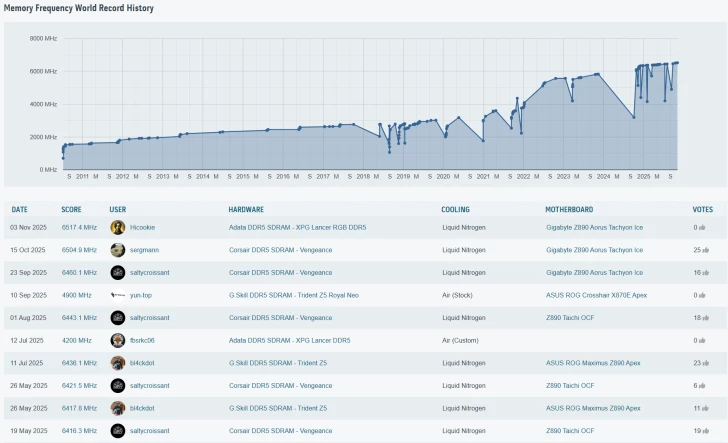Click the Hardware column header
This screenshot has height=443, width=728.
pyautogui.click(x=246, y=210)
